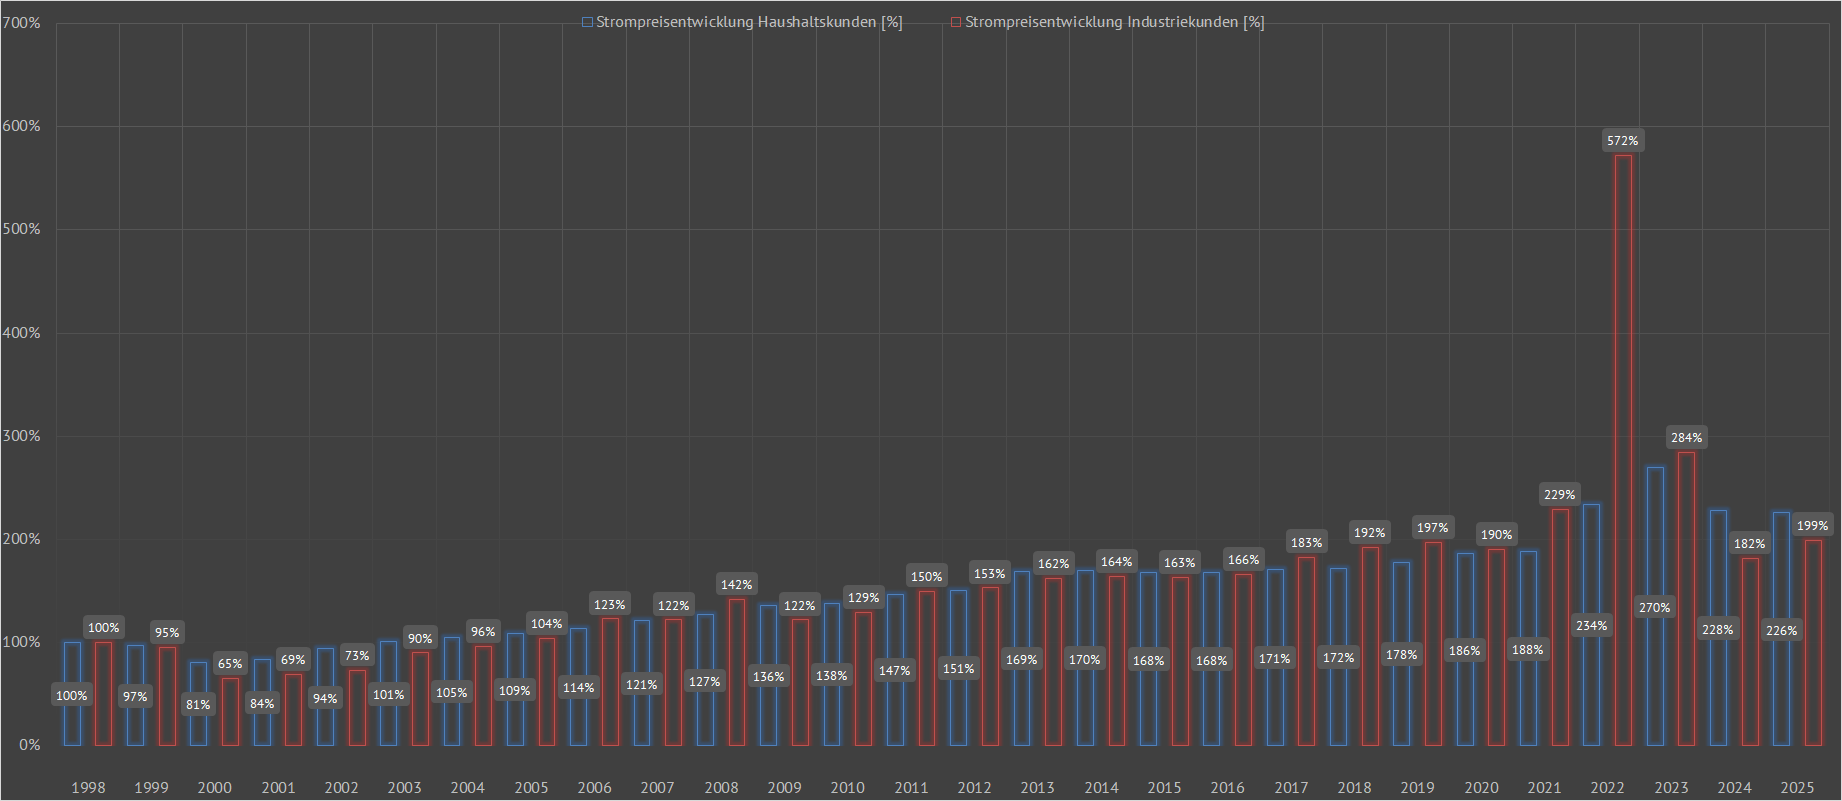The height and width of the screenshot is (801, 1842).
Task: Click the 199% data label for 2025
Action: coord(1812,526)
